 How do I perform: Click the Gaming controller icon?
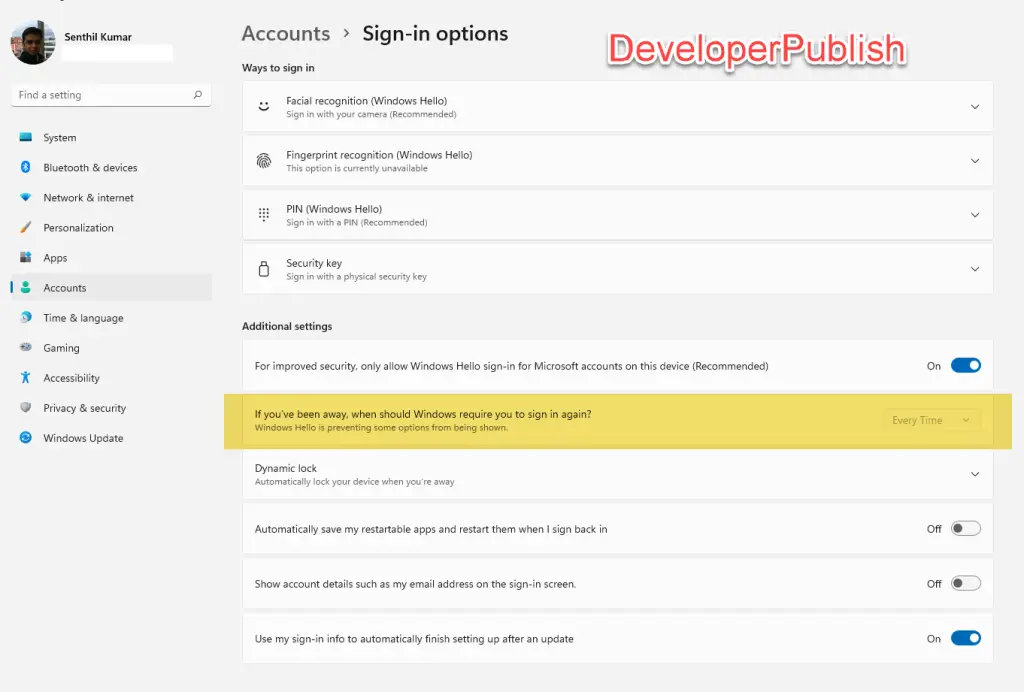(25, 347)
